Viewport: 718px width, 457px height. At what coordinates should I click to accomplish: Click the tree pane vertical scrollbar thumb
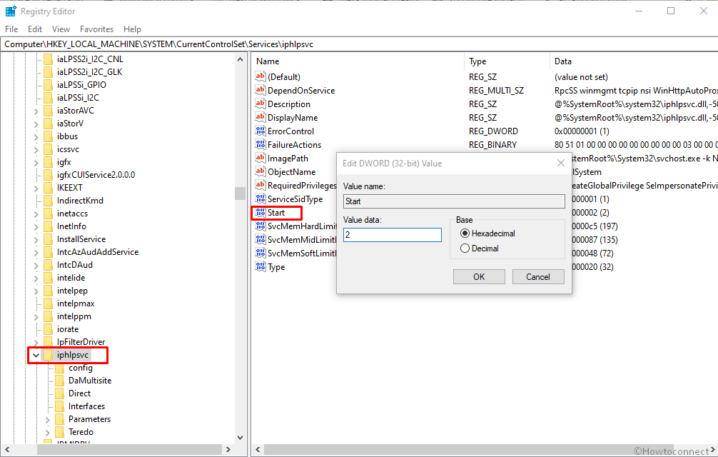click(240, 193)
